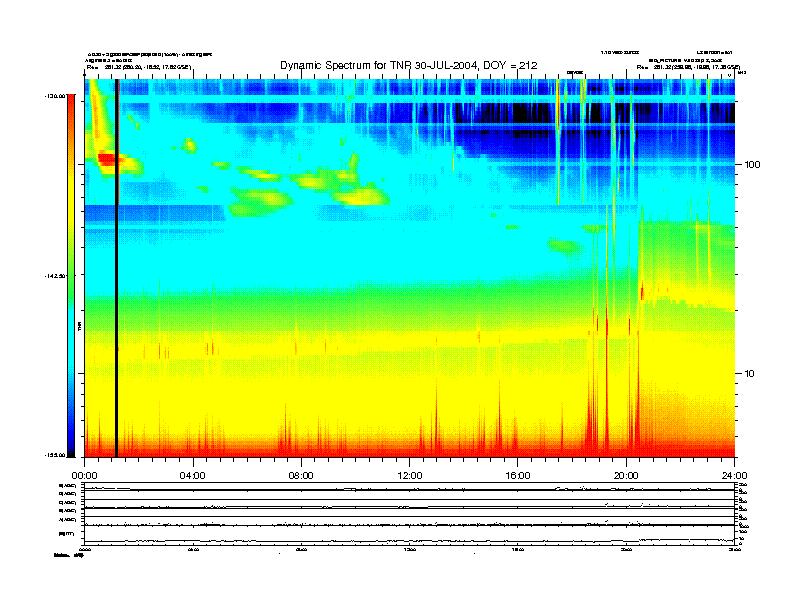Click the vertical rainbow color scale bar
The width and height of the screenshot is (792, 612).
point(71,275)
